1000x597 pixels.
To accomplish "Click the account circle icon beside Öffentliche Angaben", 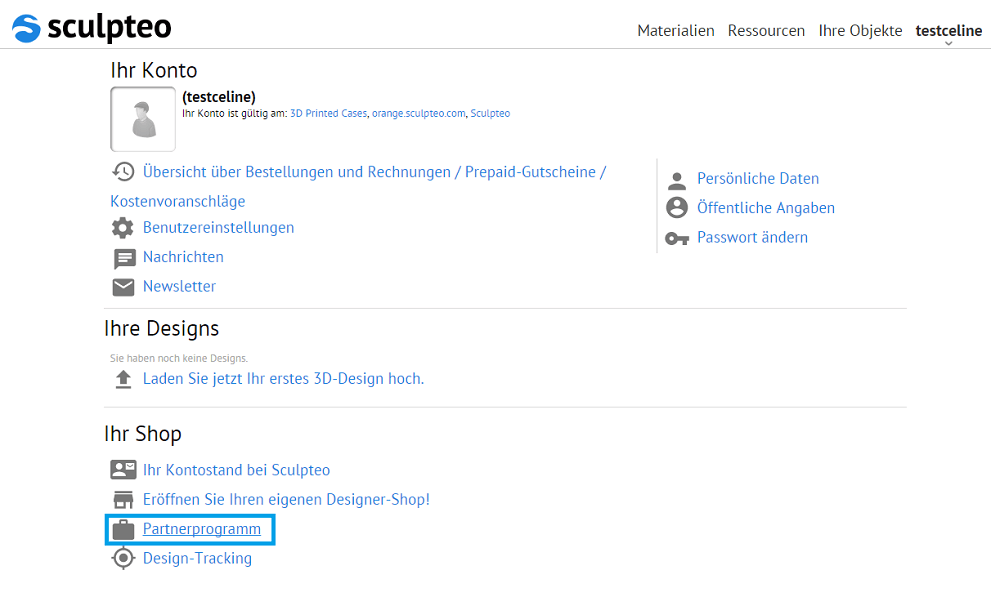I will coord(677,208).
